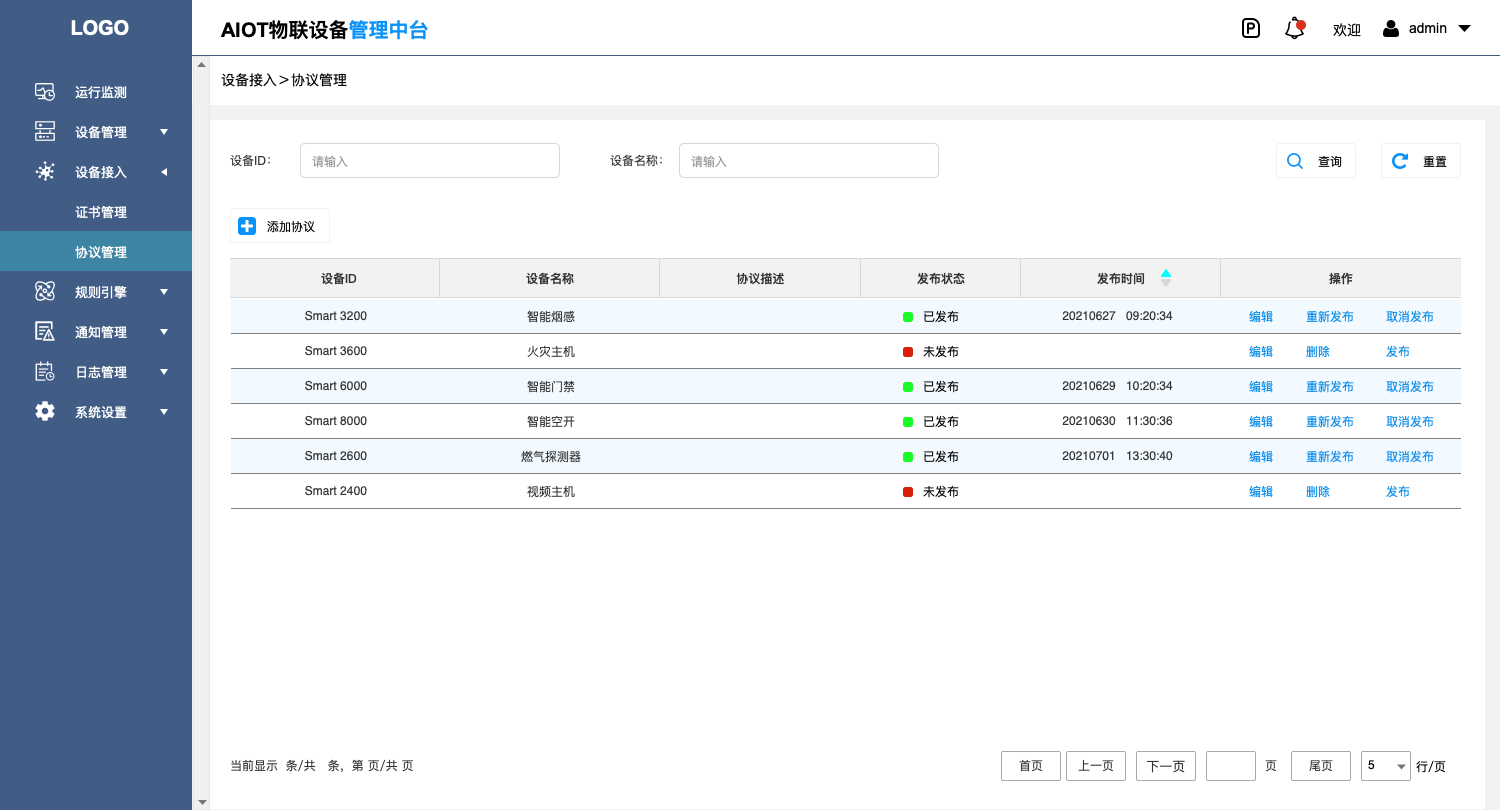1500x810 pixels.
Task: Click the 火灾主机 device name cell
Action: coord(551,351)
